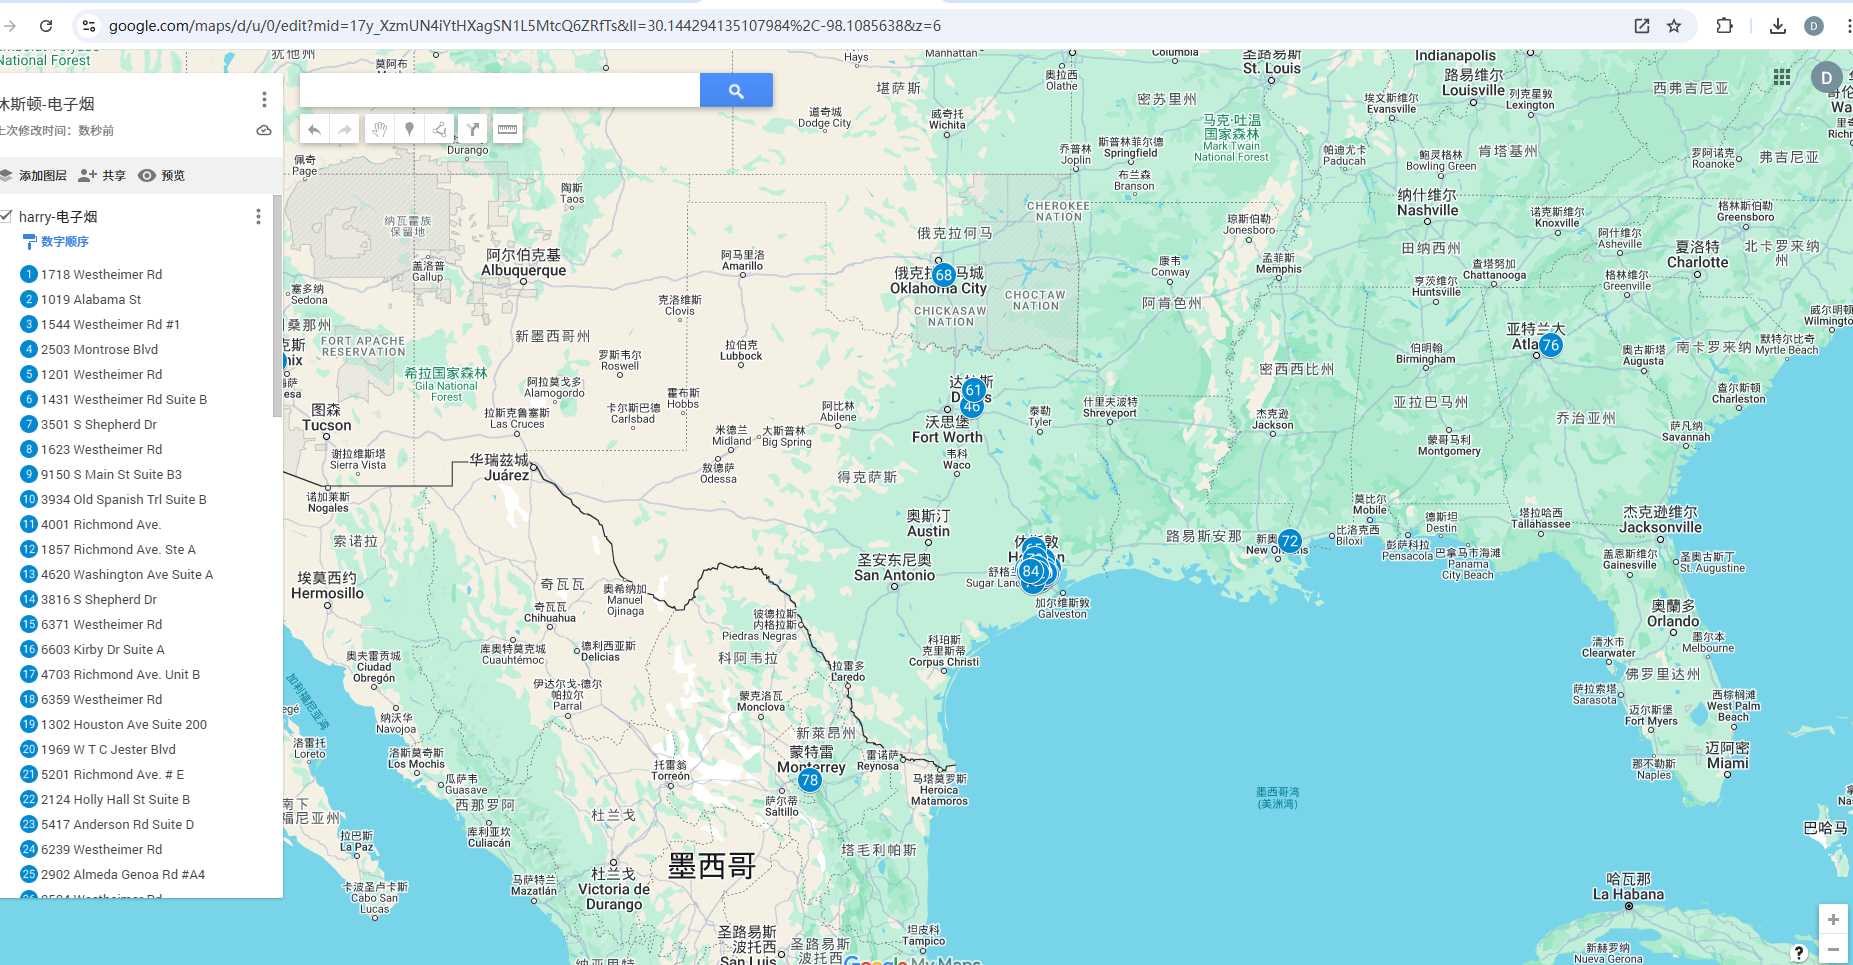Click the cloud save status icon
This screenshot has width=1853, height=965.
pos(264,130)
